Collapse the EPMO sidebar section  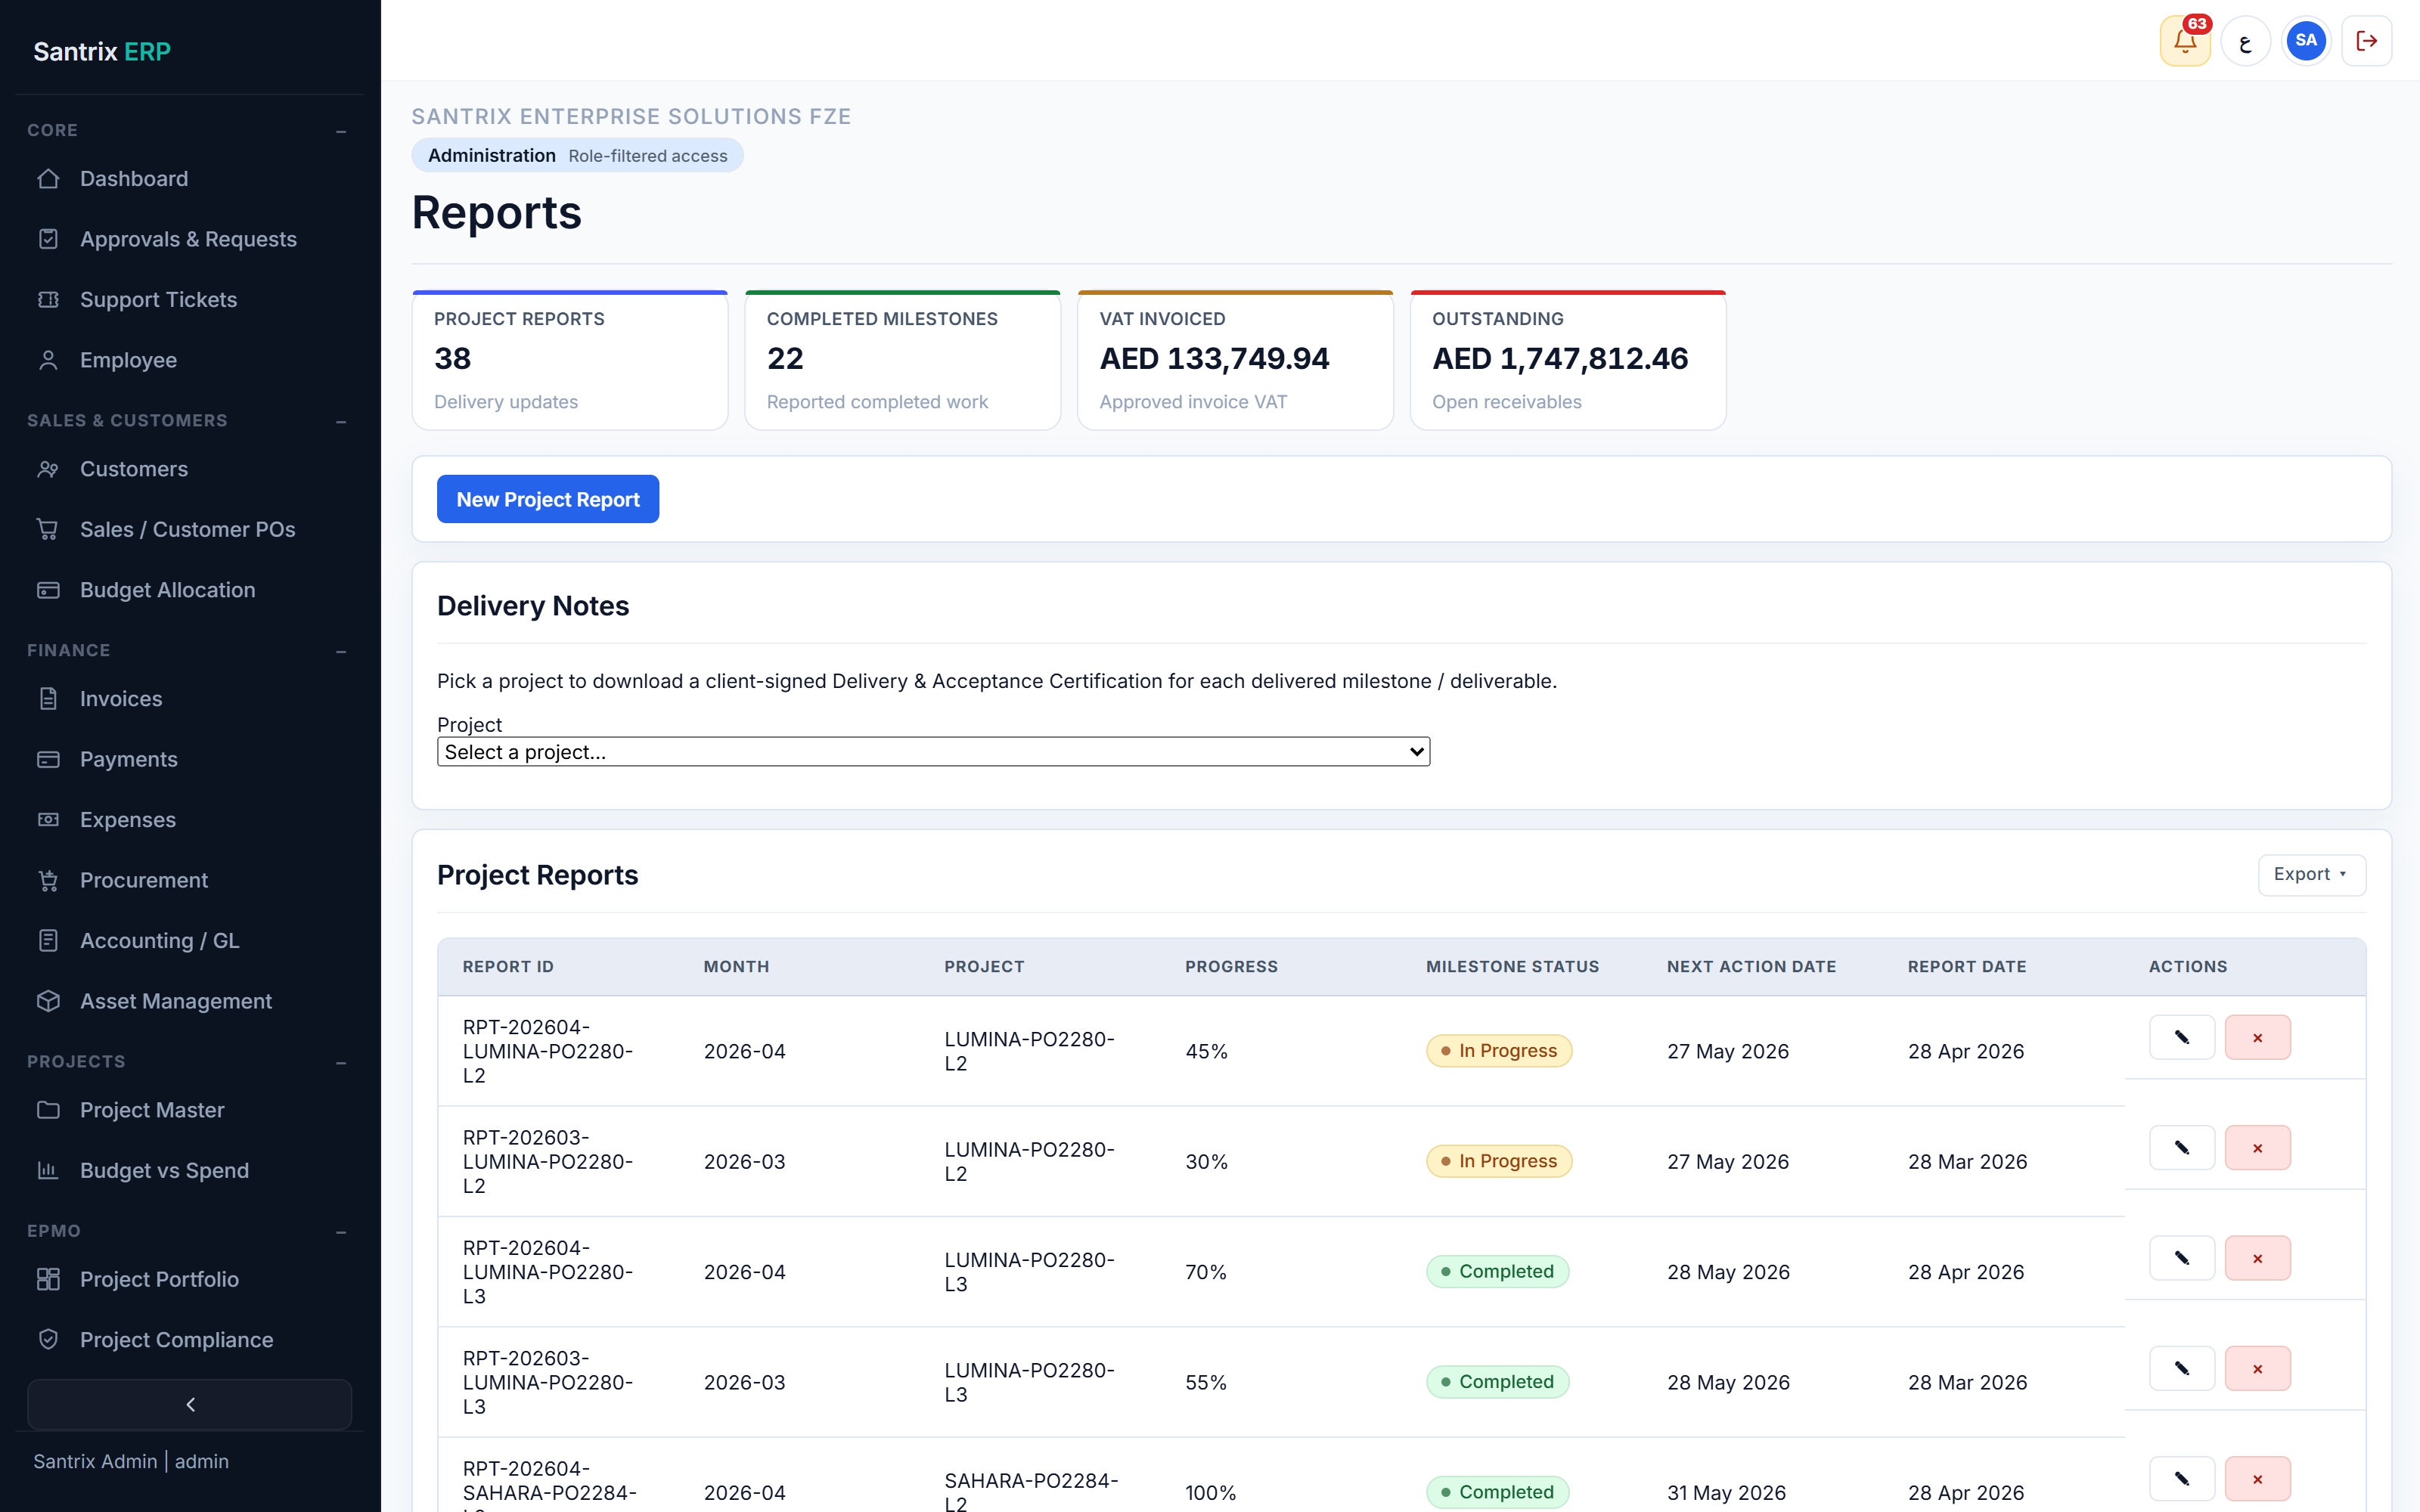(x=341, y=1232)
